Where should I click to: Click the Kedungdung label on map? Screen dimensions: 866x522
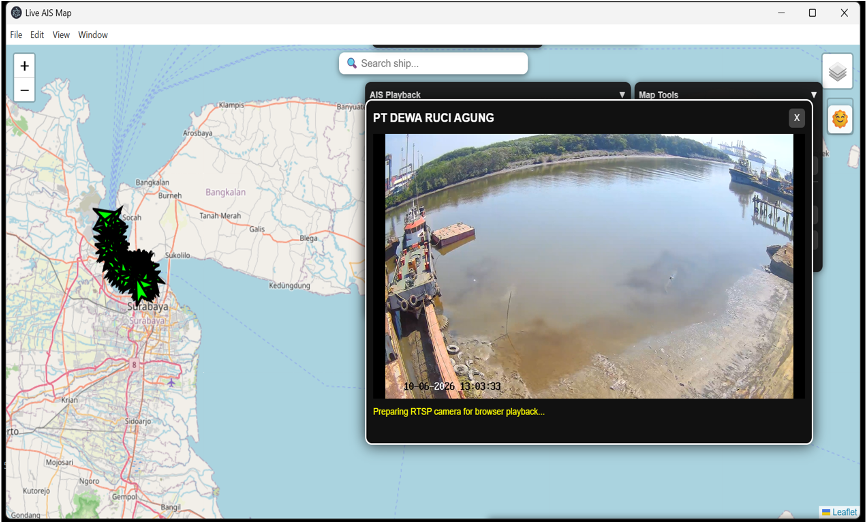click(x=289, y=286)
